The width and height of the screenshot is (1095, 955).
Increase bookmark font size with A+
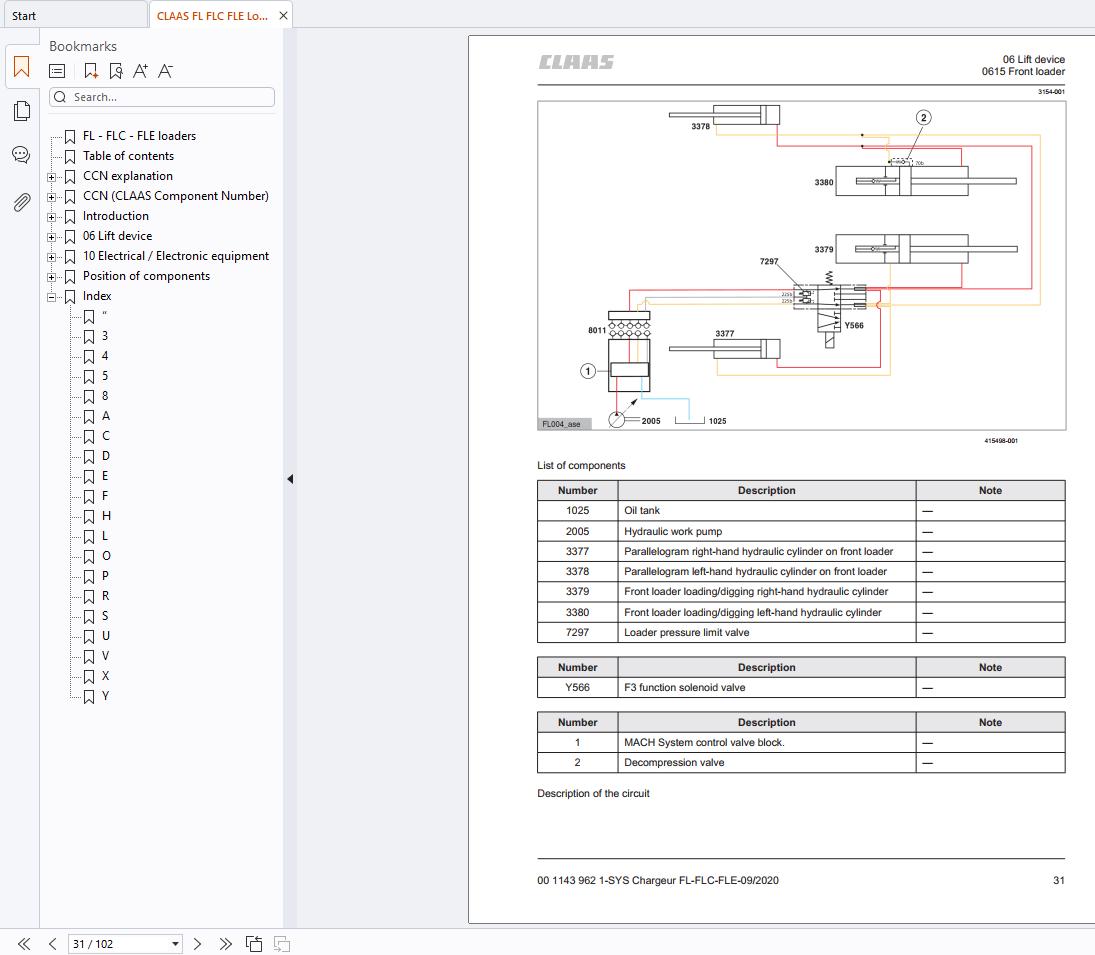[140, 71]
